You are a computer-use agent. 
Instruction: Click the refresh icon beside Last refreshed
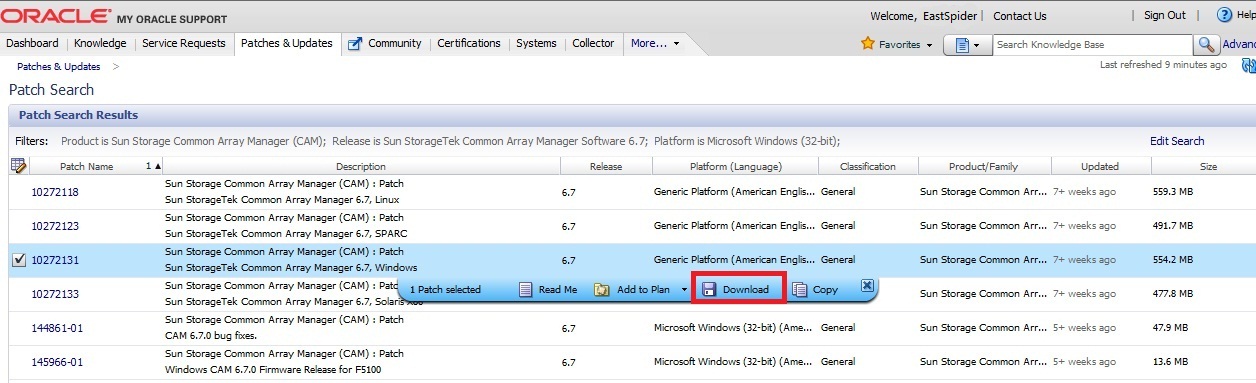pos(1248,66)
